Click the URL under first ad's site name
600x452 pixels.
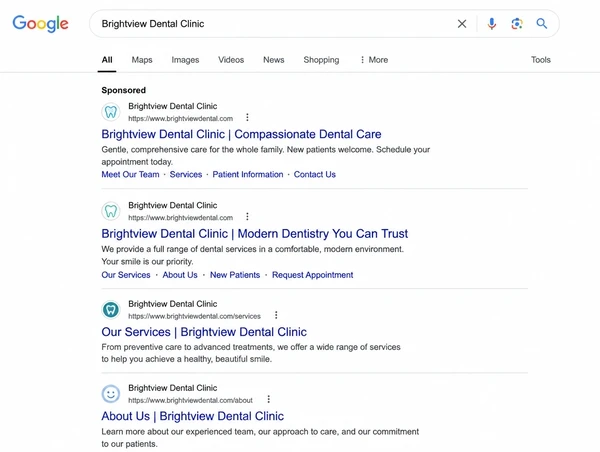[x=181, y=119]
